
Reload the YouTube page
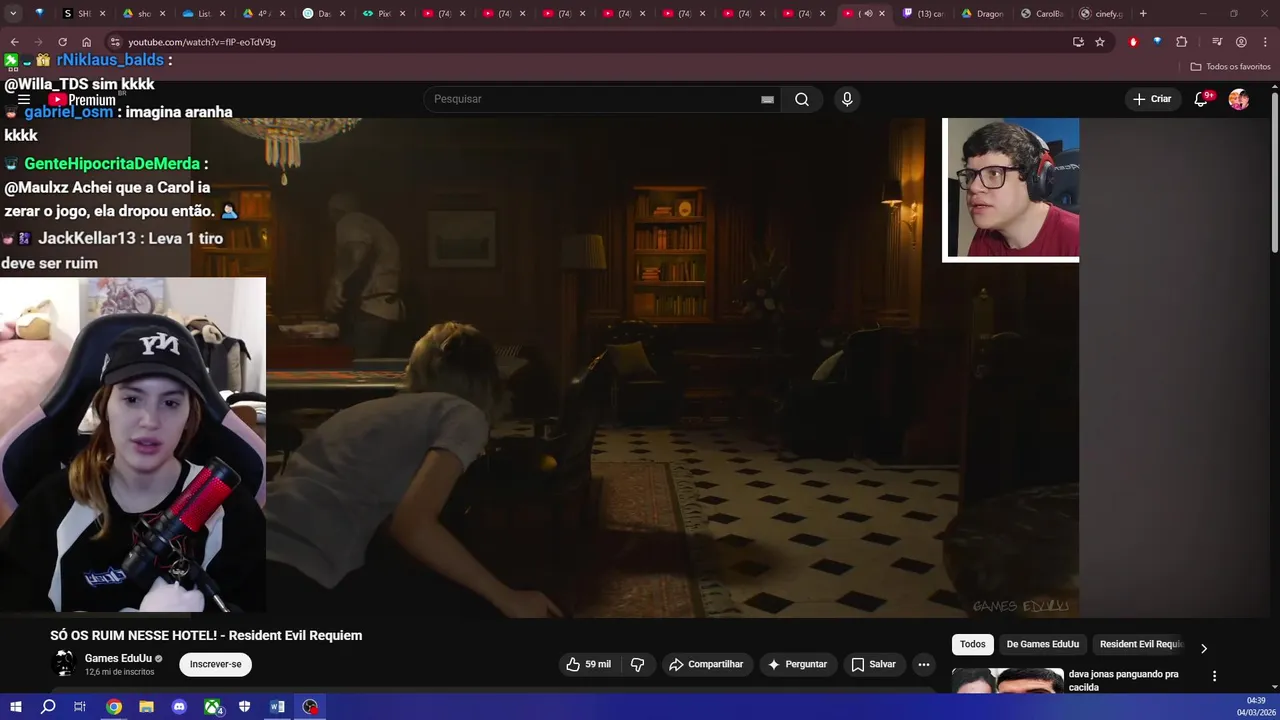click(62, 42)
